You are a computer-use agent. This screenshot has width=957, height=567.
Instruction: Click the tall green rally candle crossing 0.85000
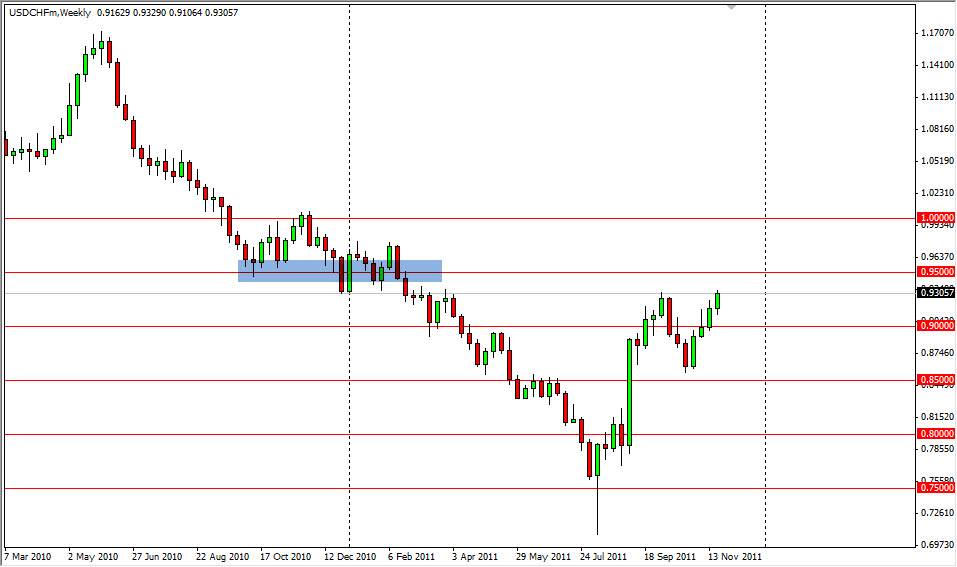630,390
